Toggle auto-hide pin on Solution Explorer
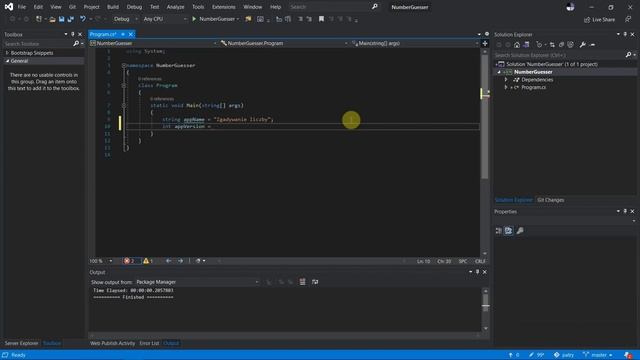The image size is (640, 360). pos(625,34)
